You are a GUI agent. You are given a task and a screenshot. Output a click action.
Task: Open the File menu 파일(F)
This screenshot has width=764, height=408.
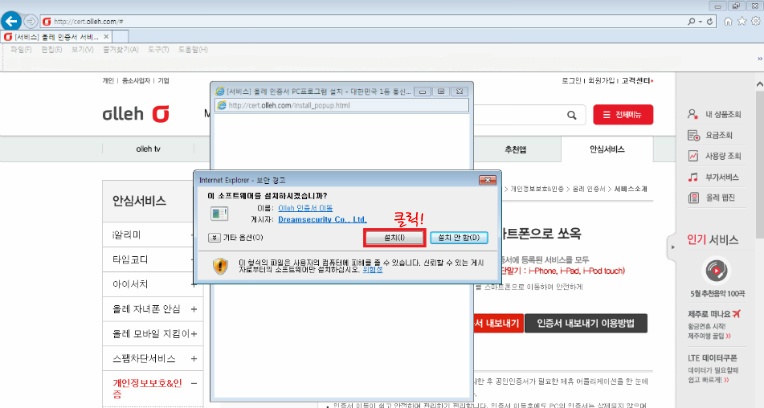tap(21, 50)
